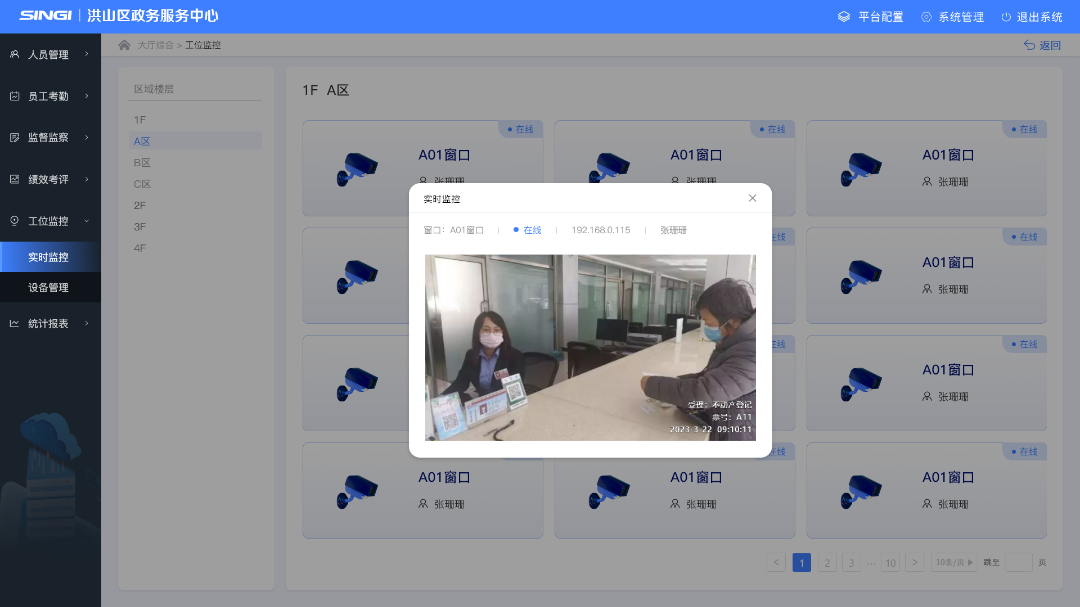Select the 工位监控 sidebar menu
This screenshot has height=607, width=1080.
(50, 221)
